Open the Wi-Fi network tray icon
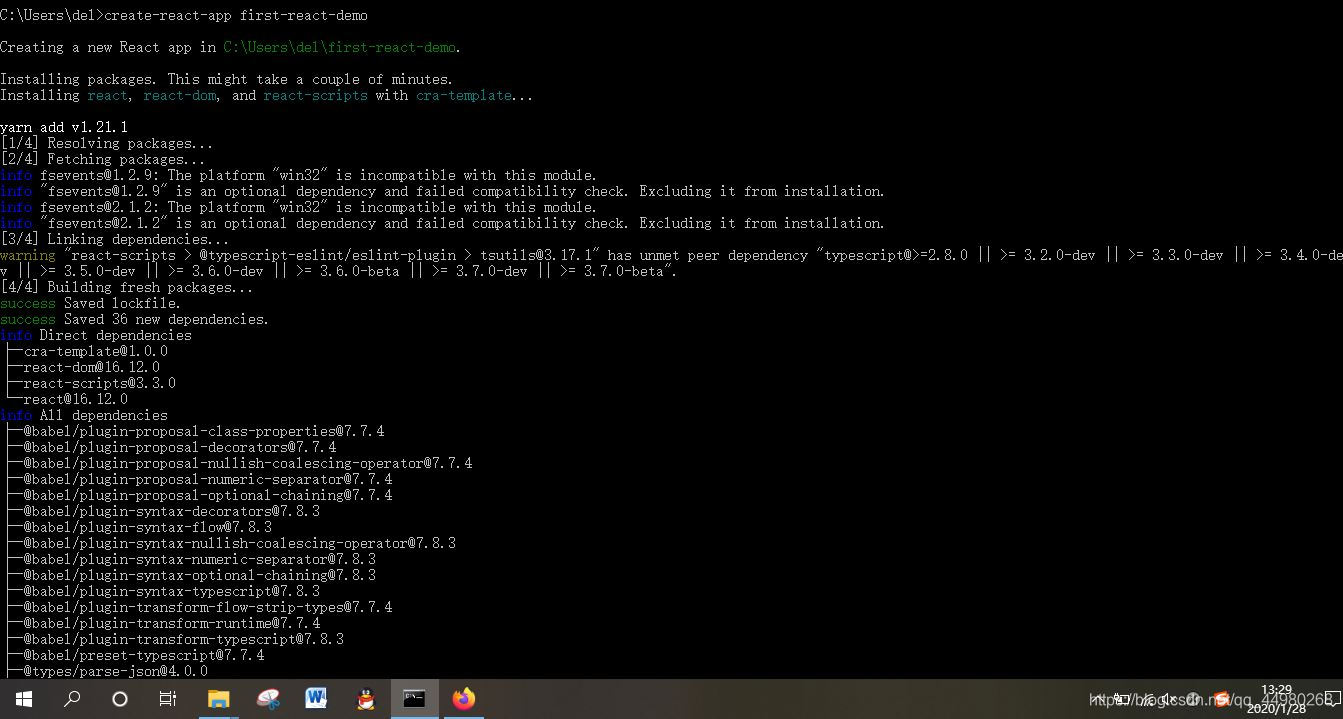 pos(1148,700)
